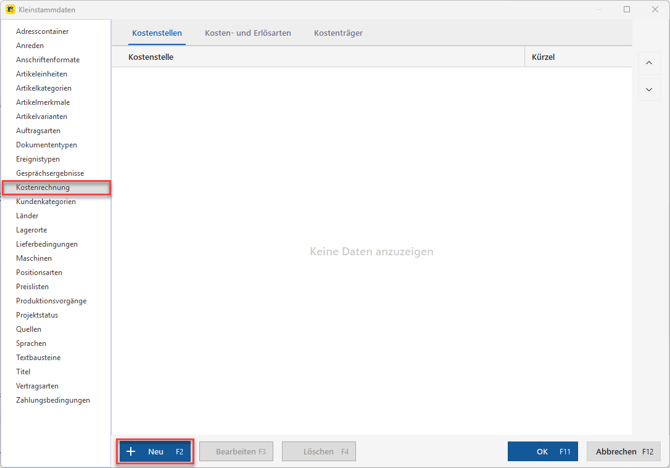670x468 pixels.
Task: Select Anreden in the sidebar
Action: (x=30, y=45)
